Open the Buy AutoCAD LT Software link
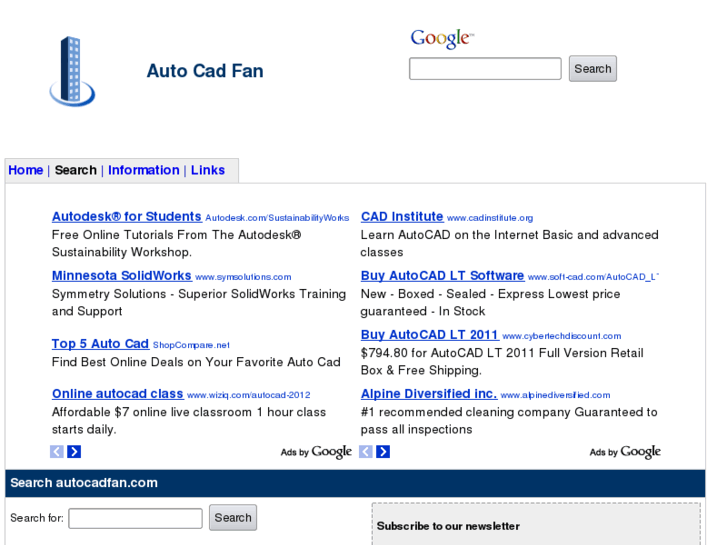The height and width of the screenshot is (545, 727). [x=442, y=276]
